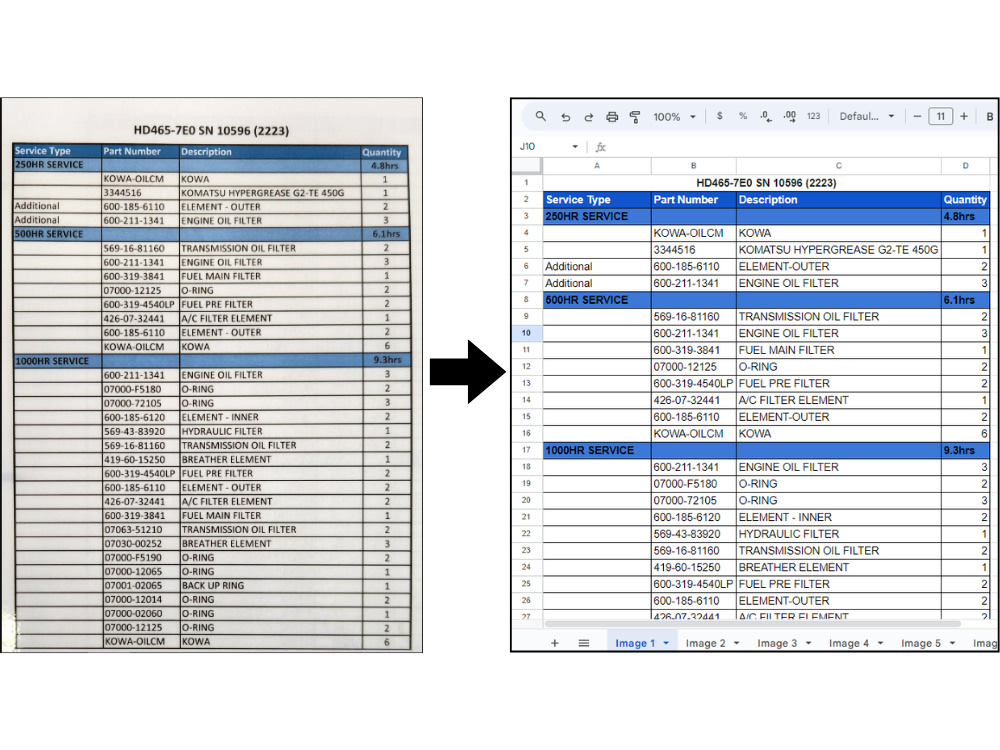Screen dimensions: 1000x750
Task: Switch to the Image 5 sheet tab
Action: pos(921,643)
